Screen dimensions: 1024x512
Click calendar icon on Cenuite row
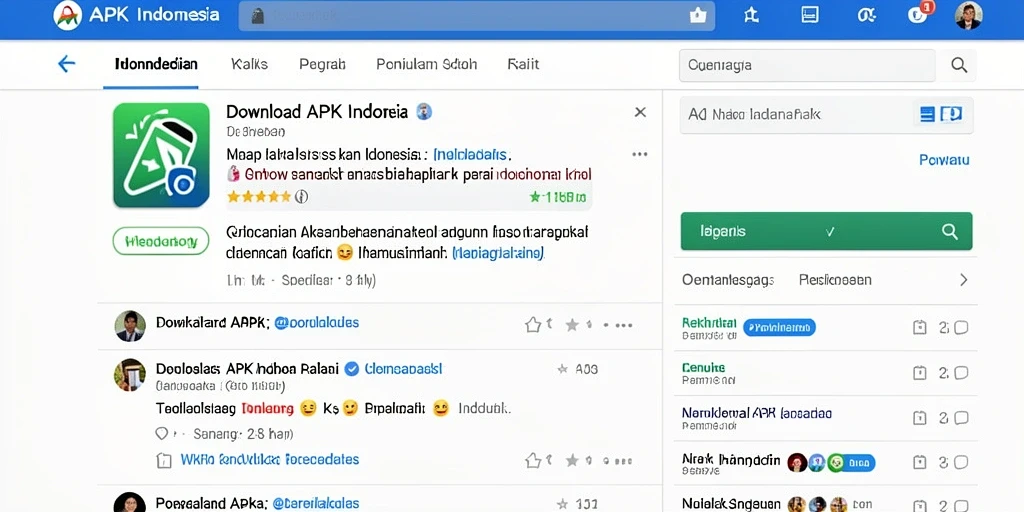[x=920, y=373]
